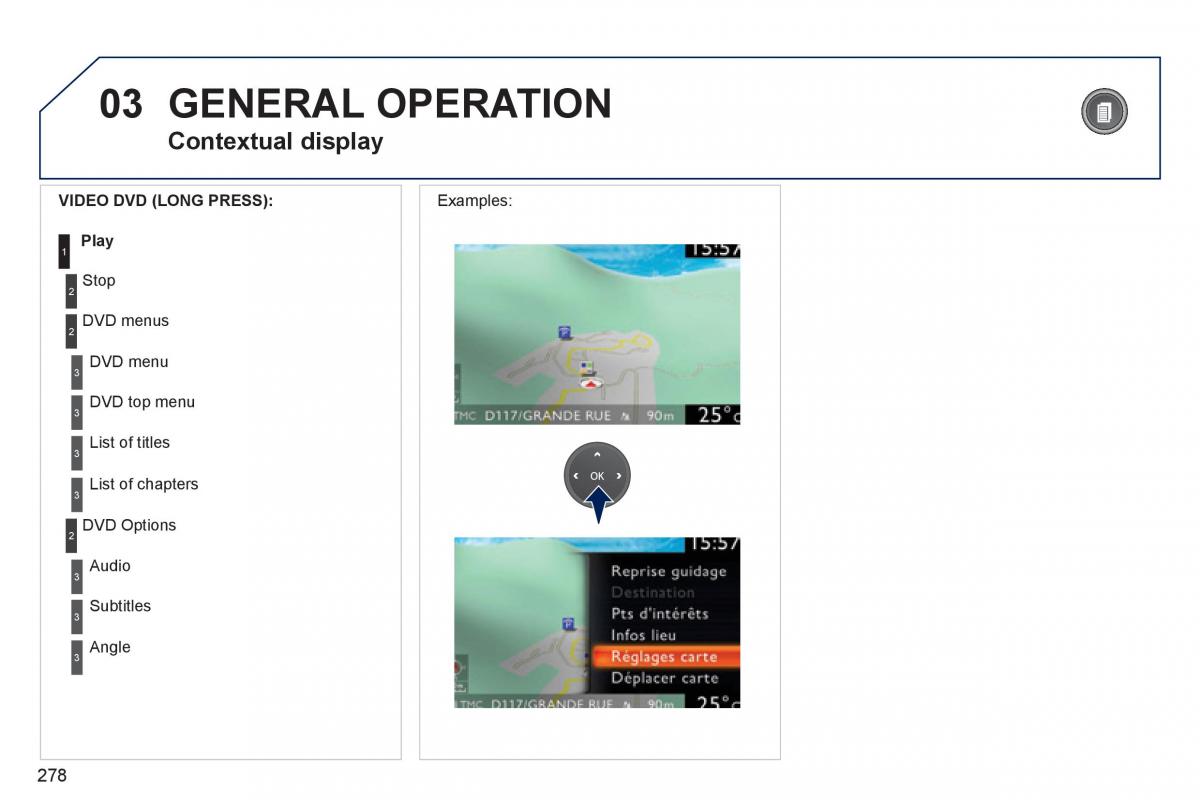The width and height of the screenshot is (1200, 800).
Task: Select greyed Destination menu entry
Action: 653,593
